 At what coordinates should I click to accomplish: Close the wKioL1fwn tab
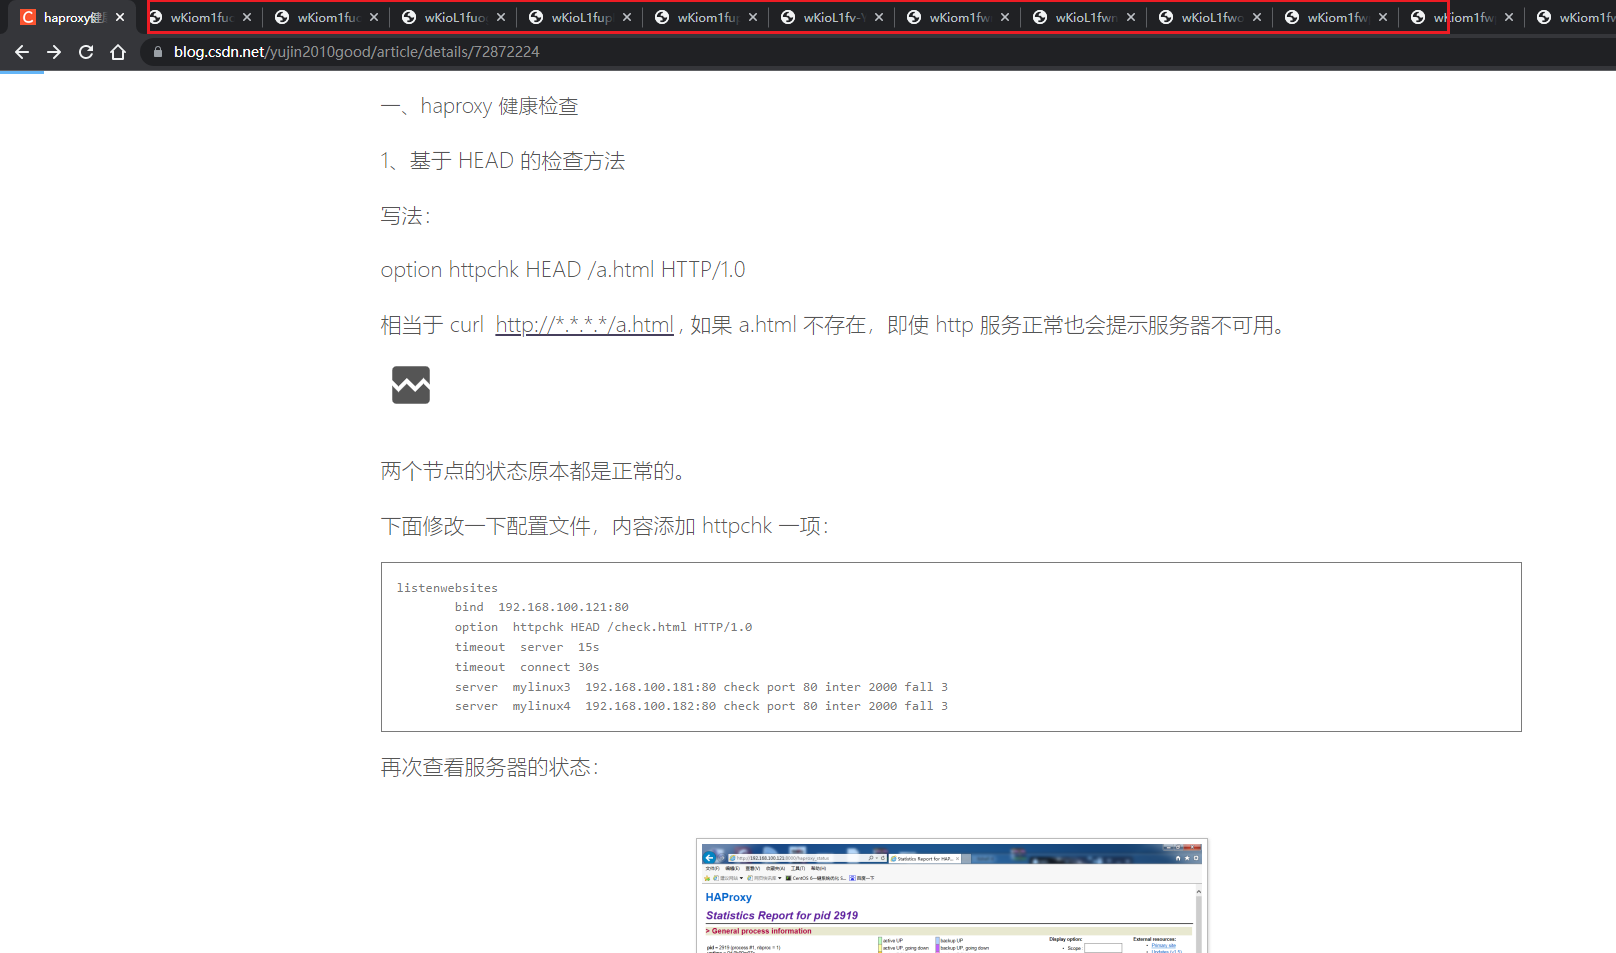click(1131, 17)
